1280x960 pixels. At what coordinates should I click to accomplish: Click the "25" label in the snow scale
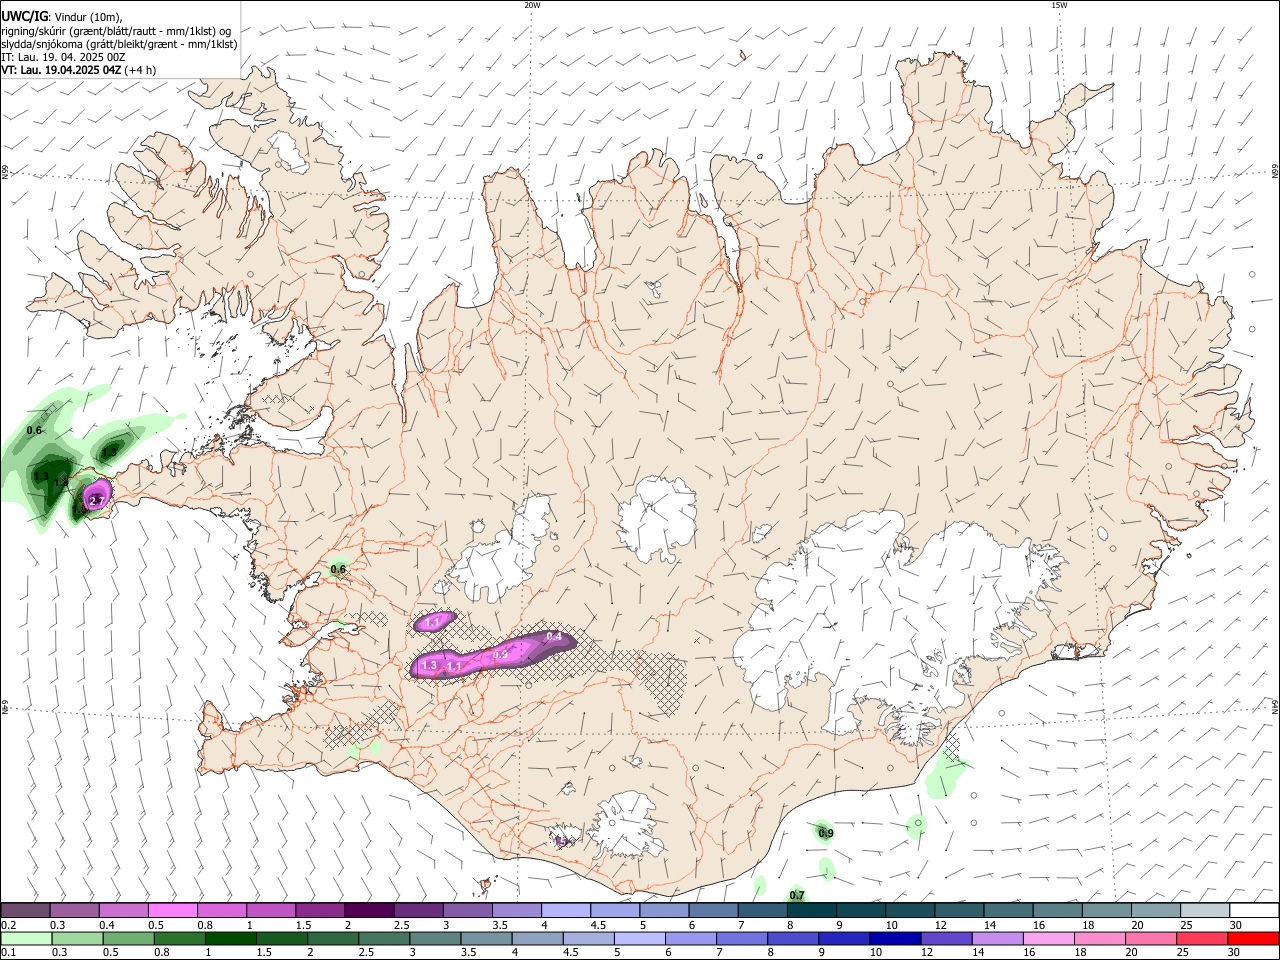pos(1186,925)
